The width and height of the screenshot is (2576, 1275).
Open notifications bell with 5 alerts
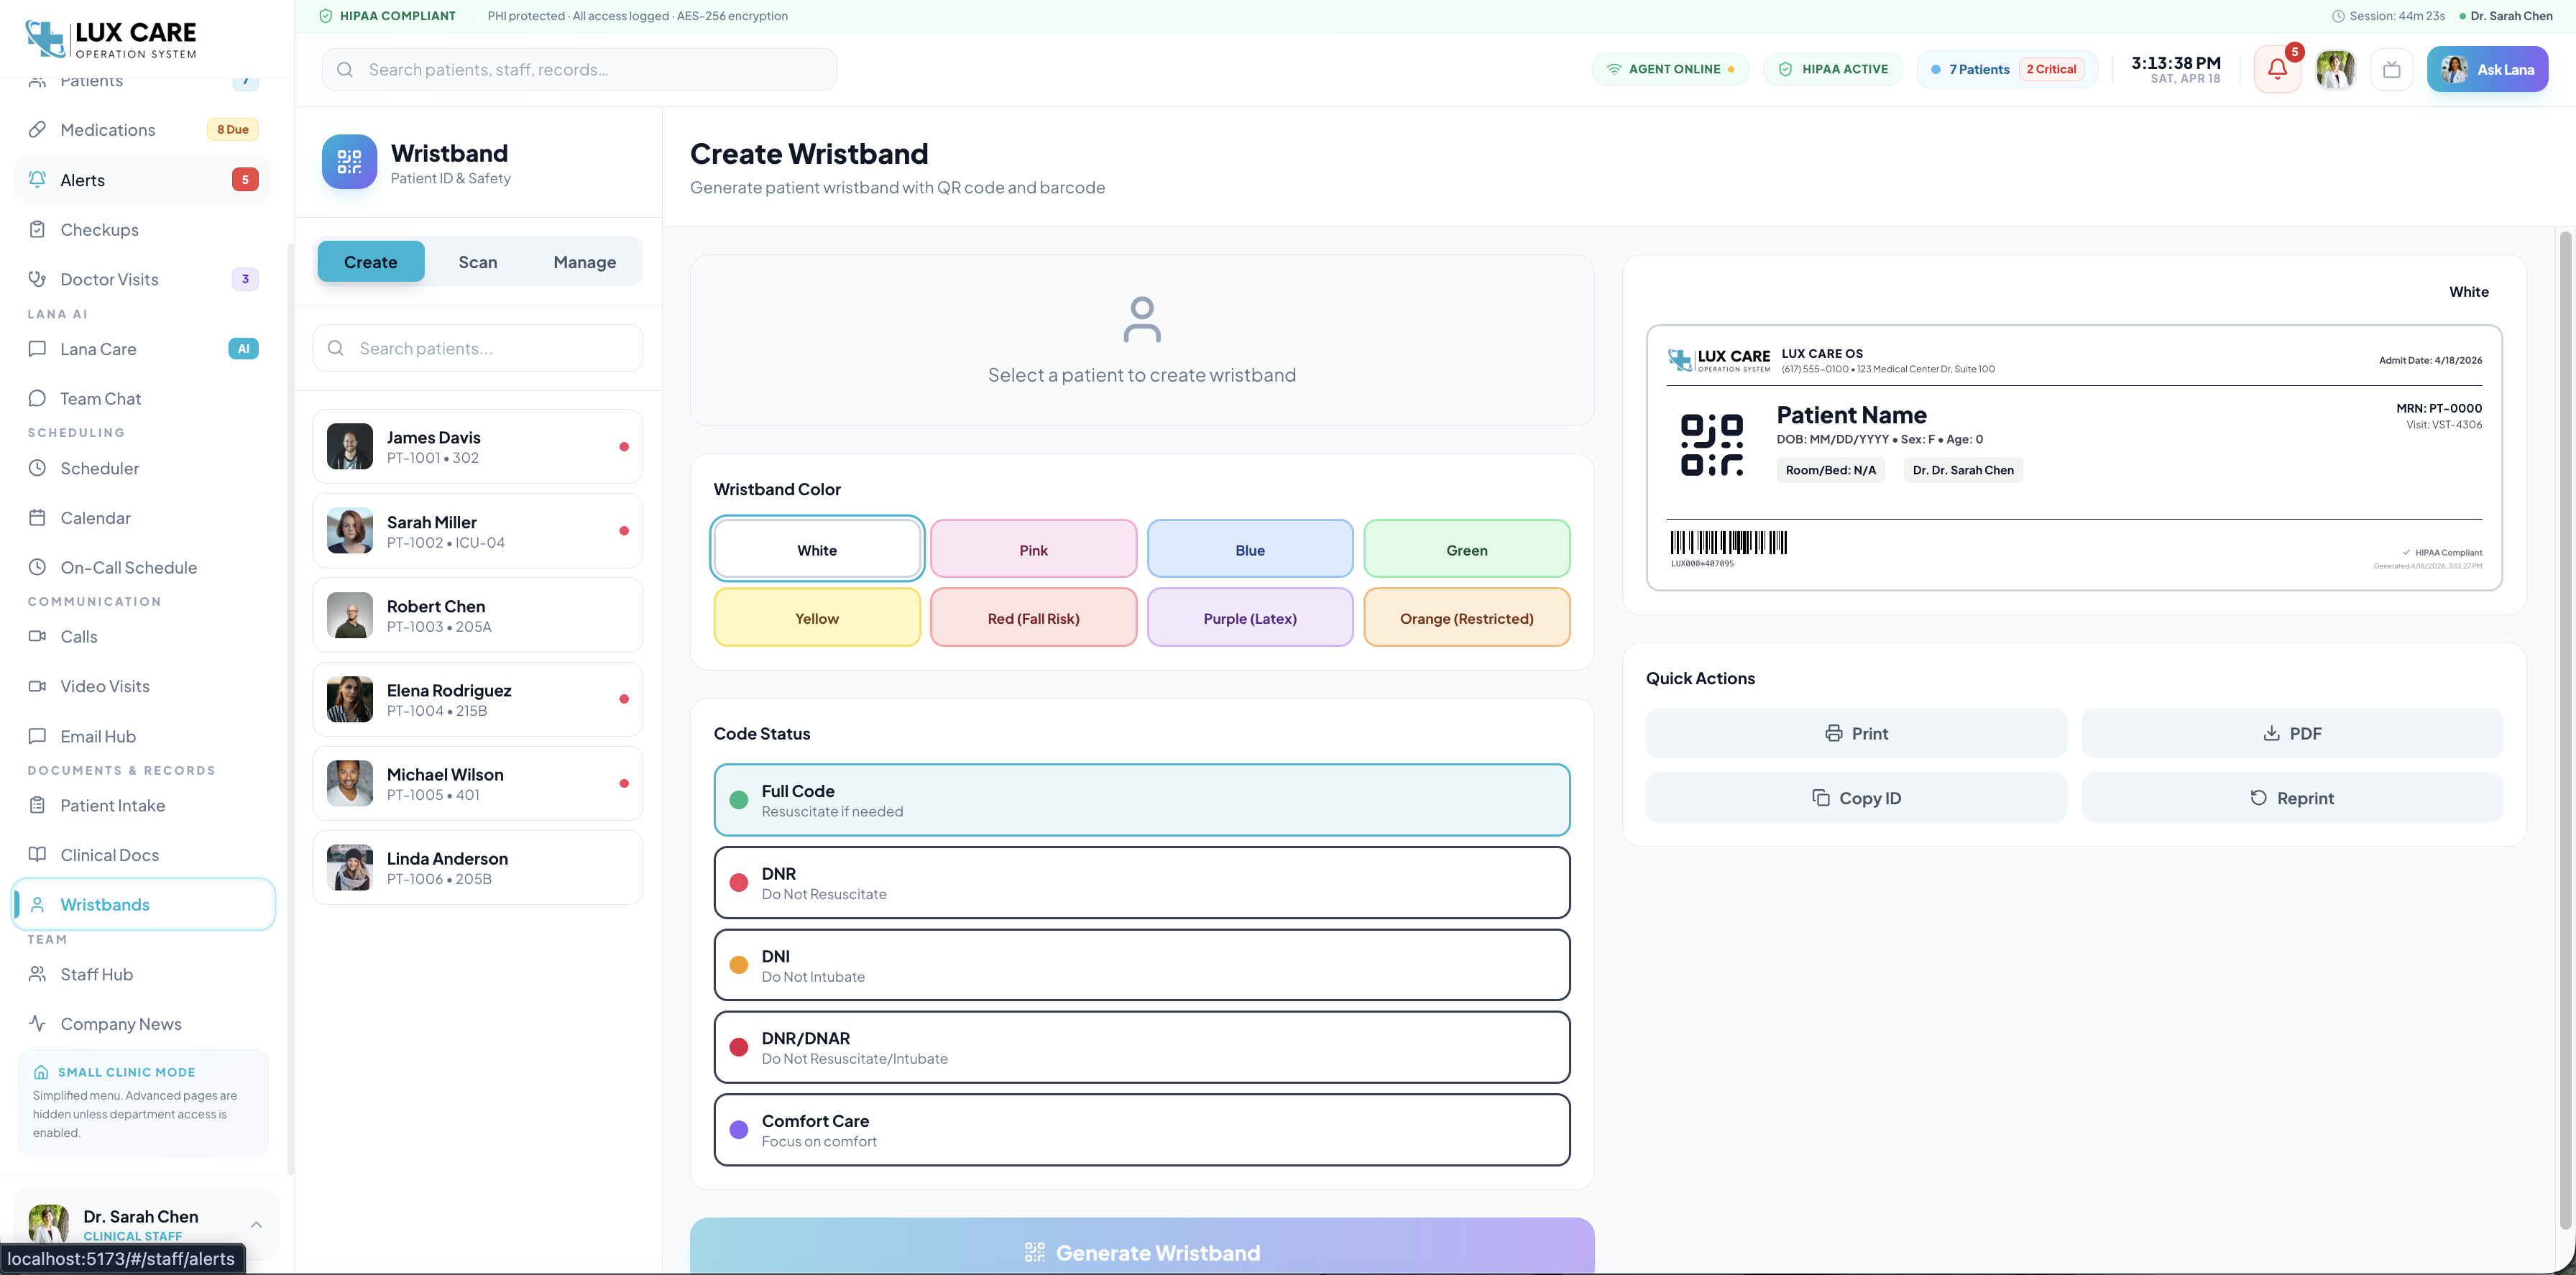2277,69
